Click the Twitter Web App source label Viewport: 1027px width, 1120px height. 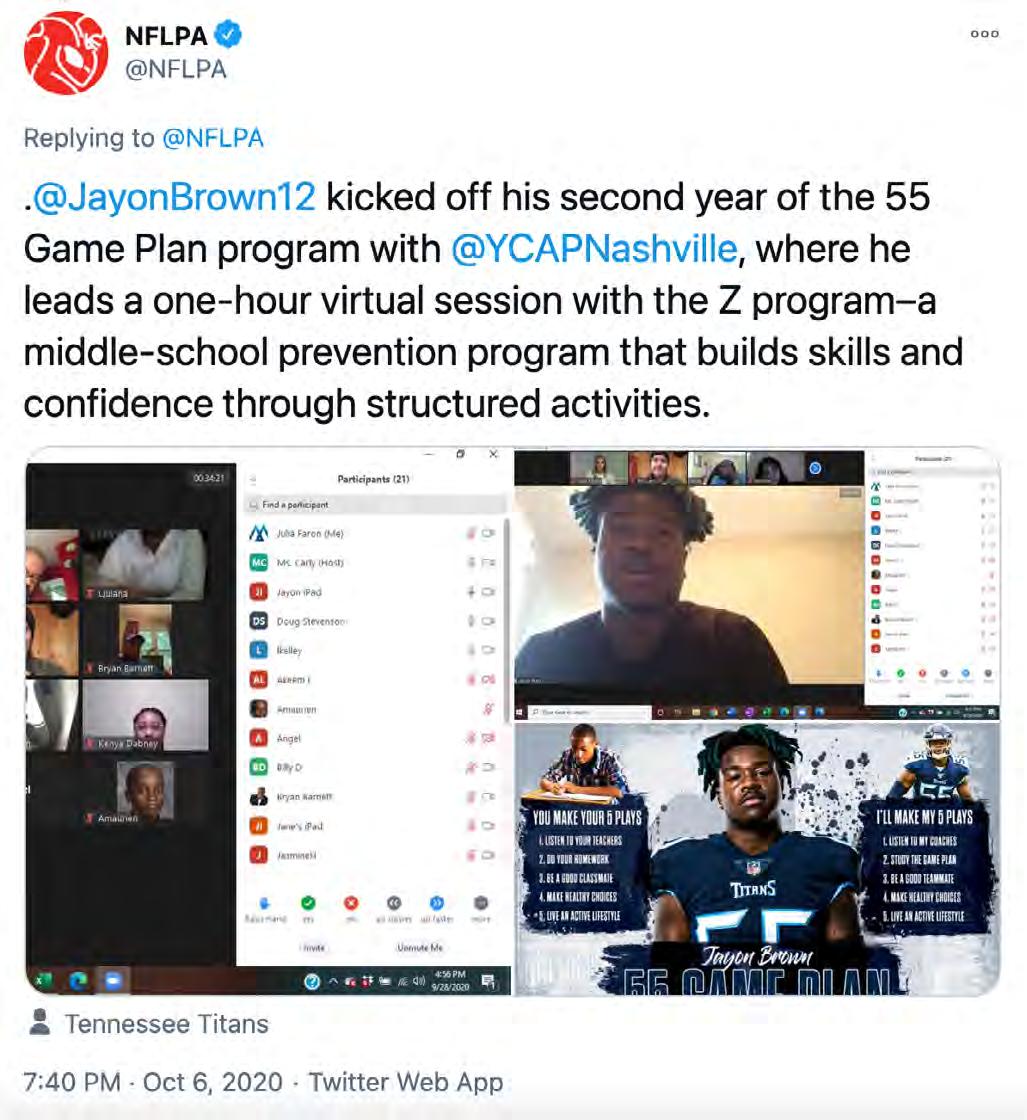tap(406, 1081)
